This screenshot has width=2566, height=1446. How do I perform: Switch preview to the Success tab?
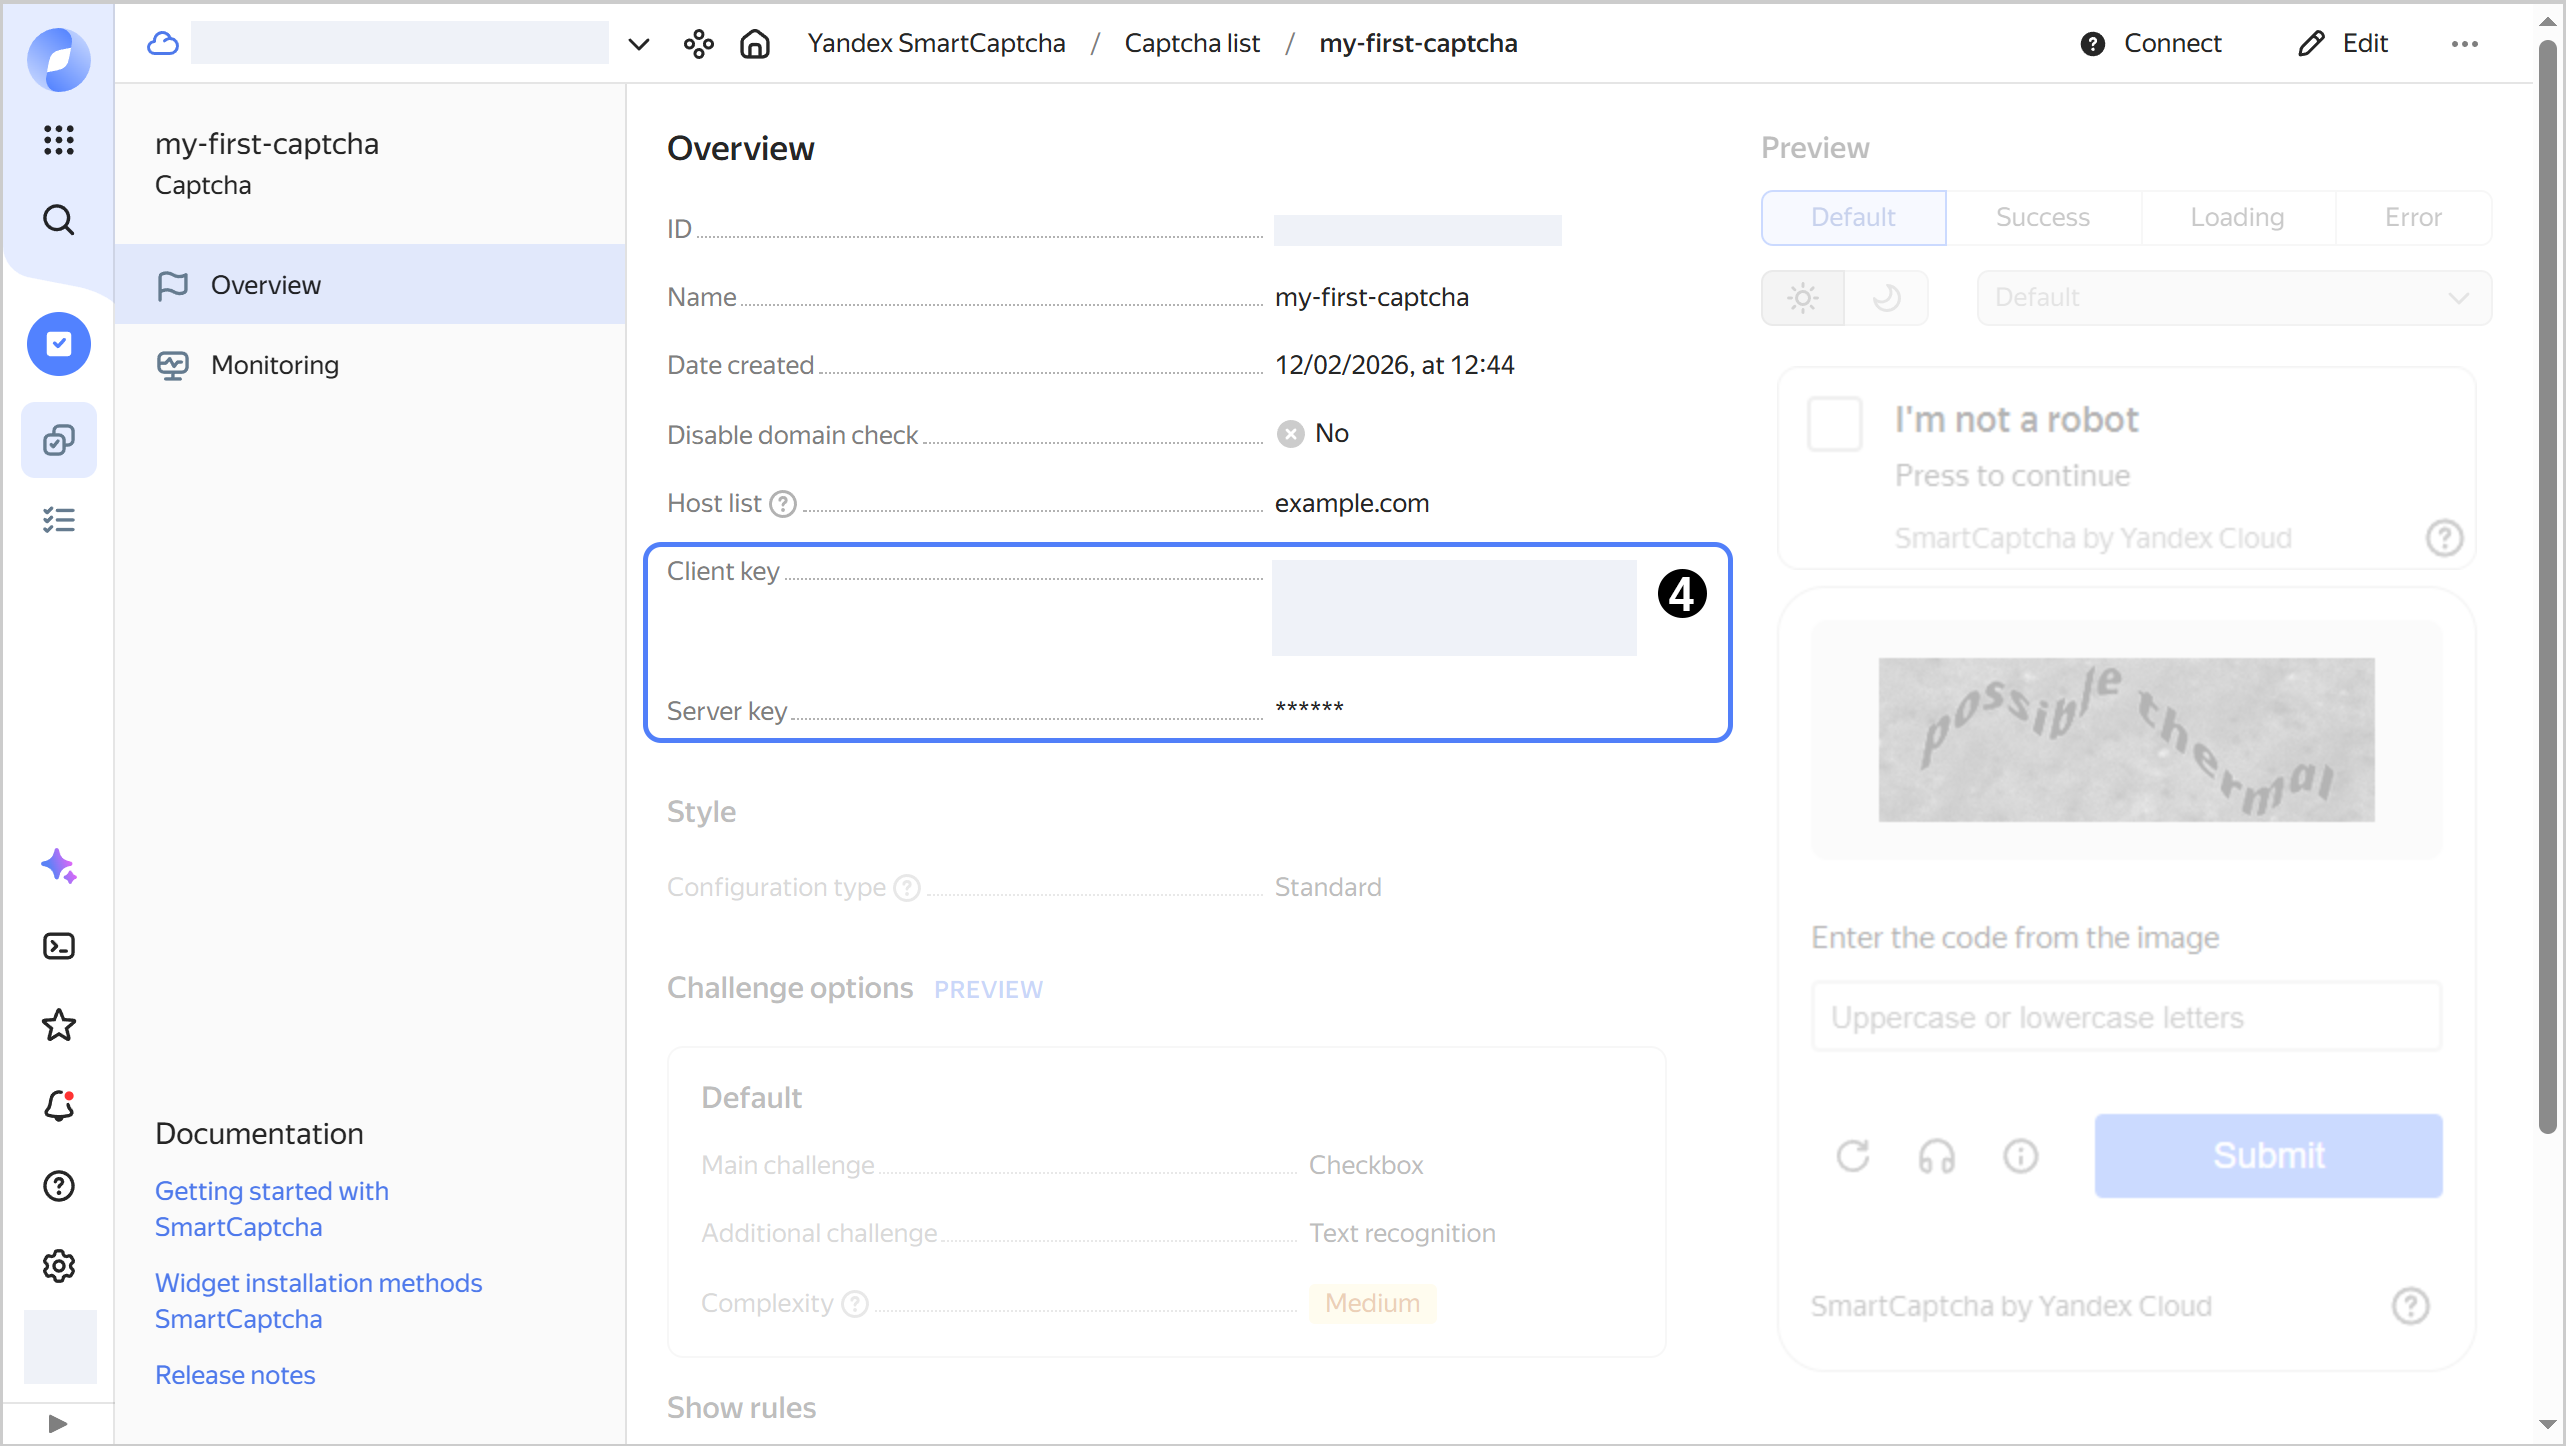(2042, 217)
